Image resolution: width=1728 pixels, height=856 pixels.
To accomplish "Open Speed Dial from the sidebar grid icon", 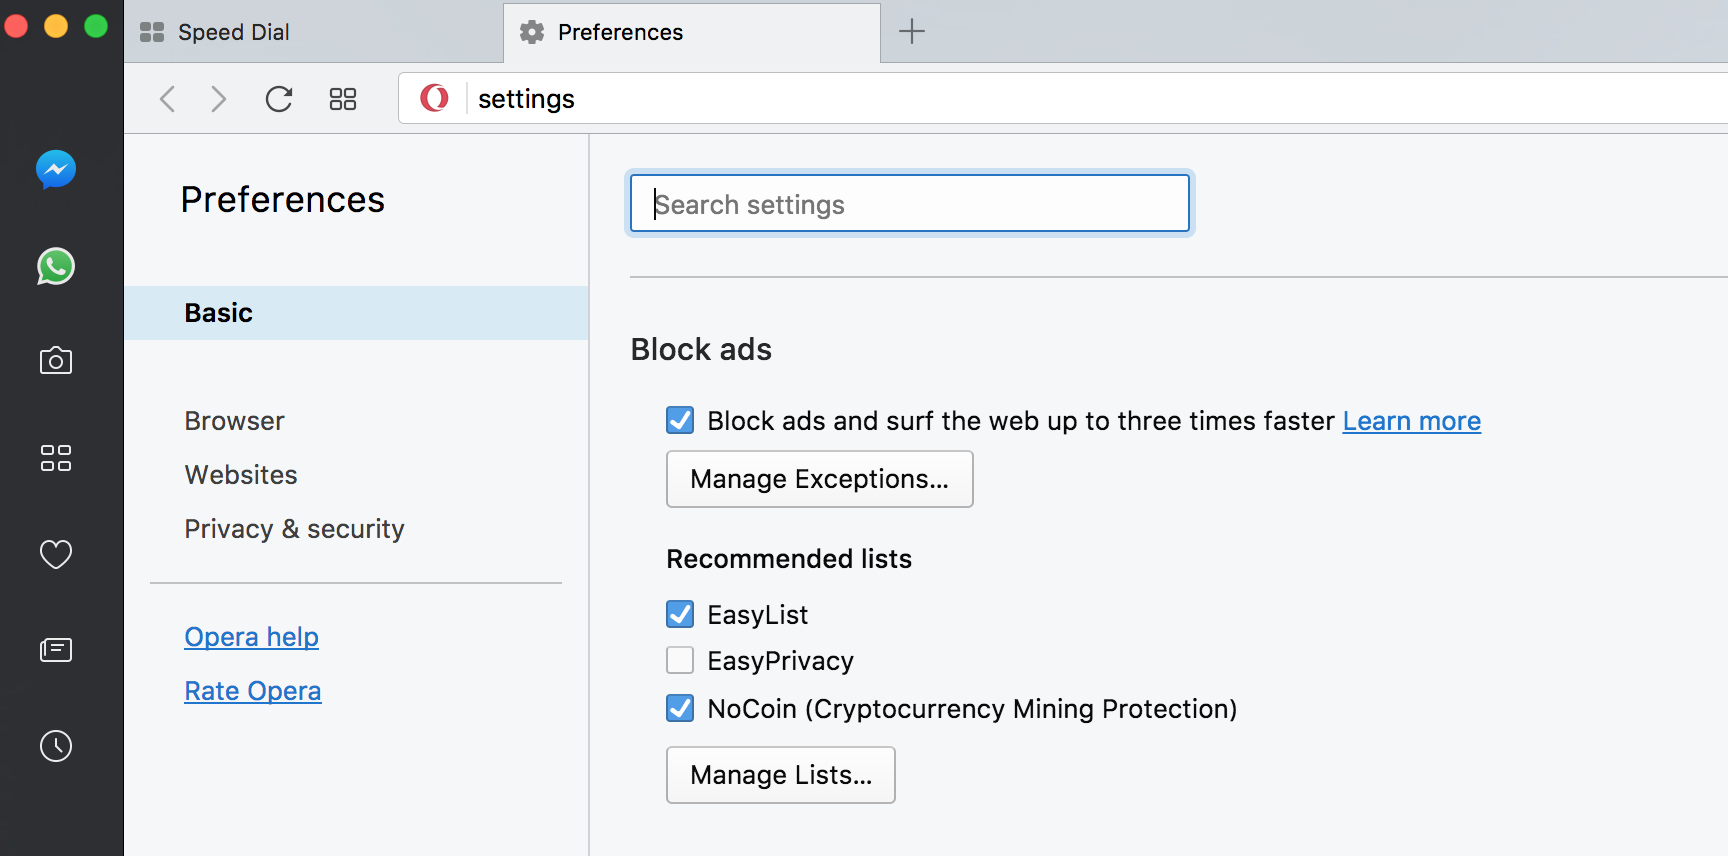I will (x=56, y=458).
